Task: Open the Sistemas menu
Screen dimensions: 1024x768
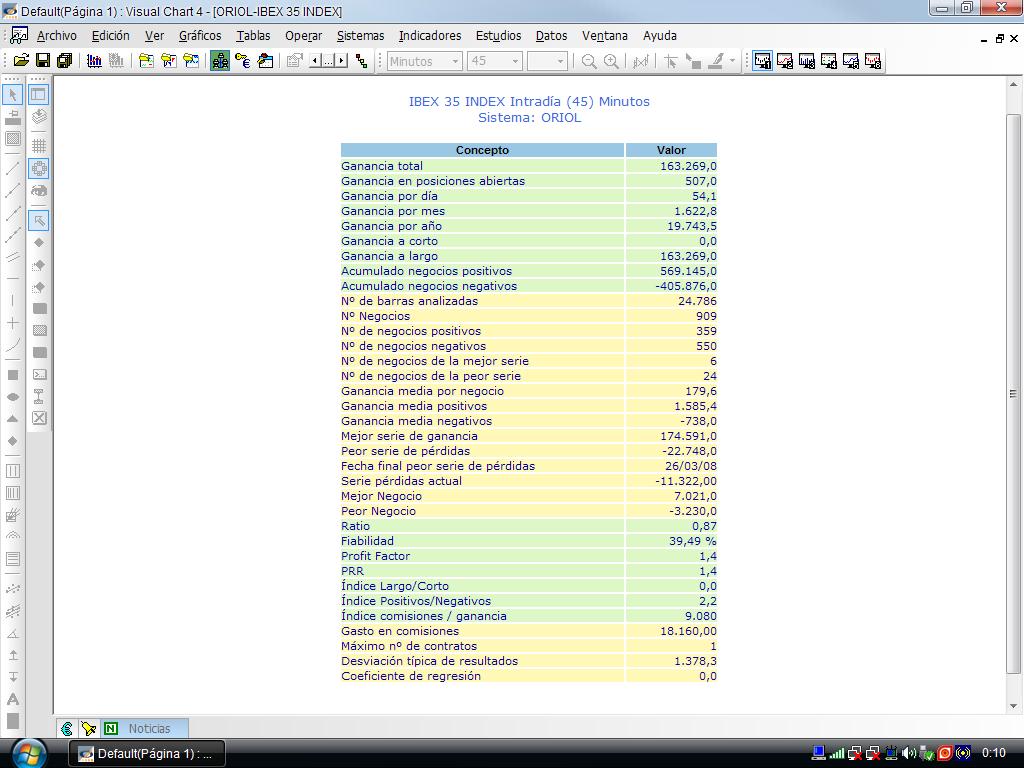Action: [360, 36]
